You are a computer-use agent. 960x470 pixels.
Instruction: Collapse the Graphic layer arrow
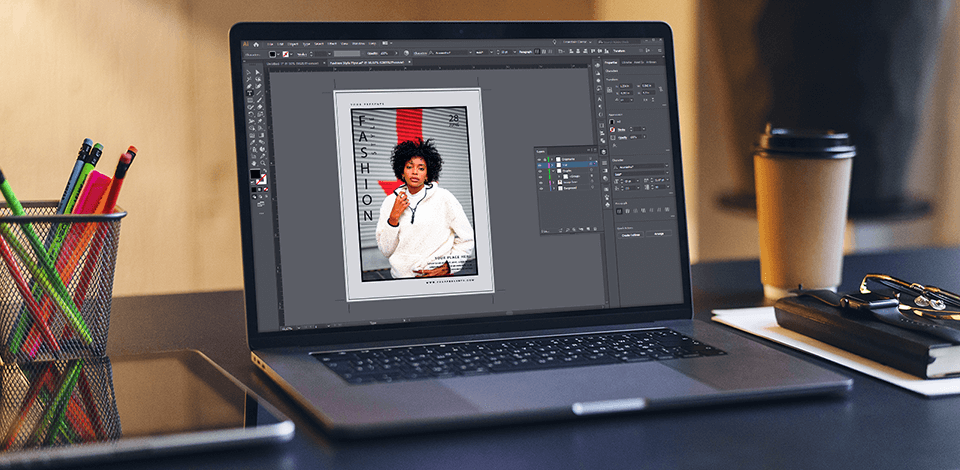pos(553,171)
